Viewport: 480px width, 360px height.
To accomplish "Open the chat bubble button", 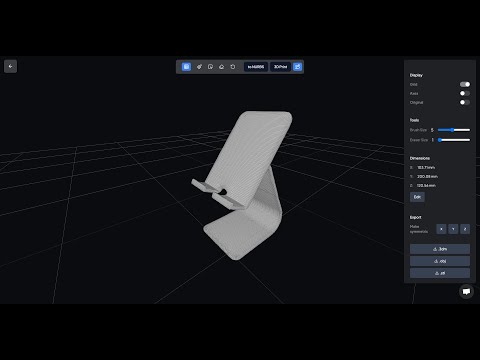I will [466, 291].
